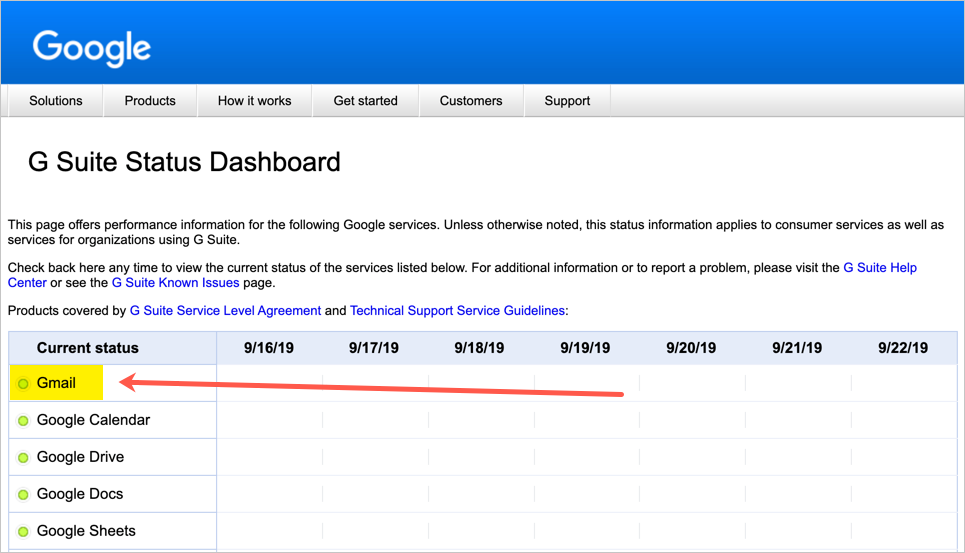Click the 9/22/19 date column header

tap(903, 348)
